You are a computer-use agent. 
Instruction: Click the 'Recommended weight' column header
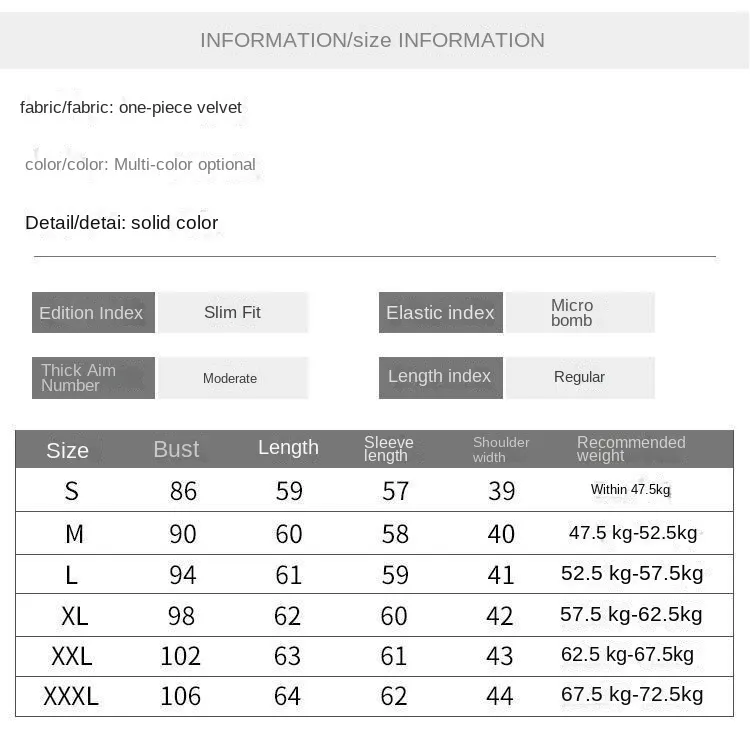631,449
